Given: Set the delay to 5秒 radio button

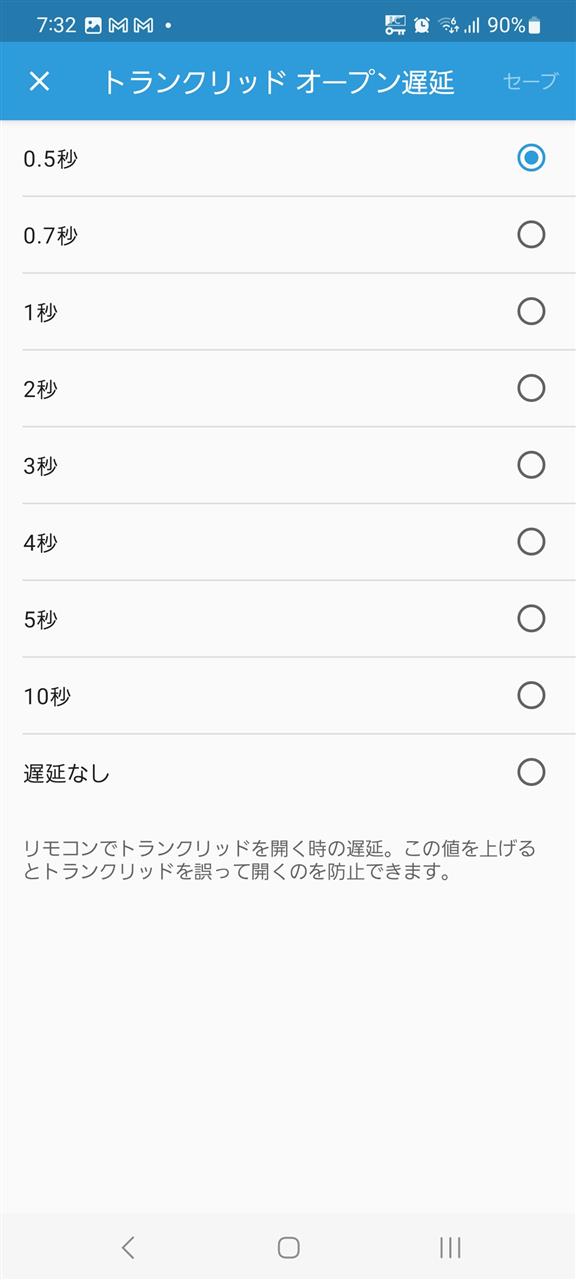Looking at the screenshot, I should point(531,618).
